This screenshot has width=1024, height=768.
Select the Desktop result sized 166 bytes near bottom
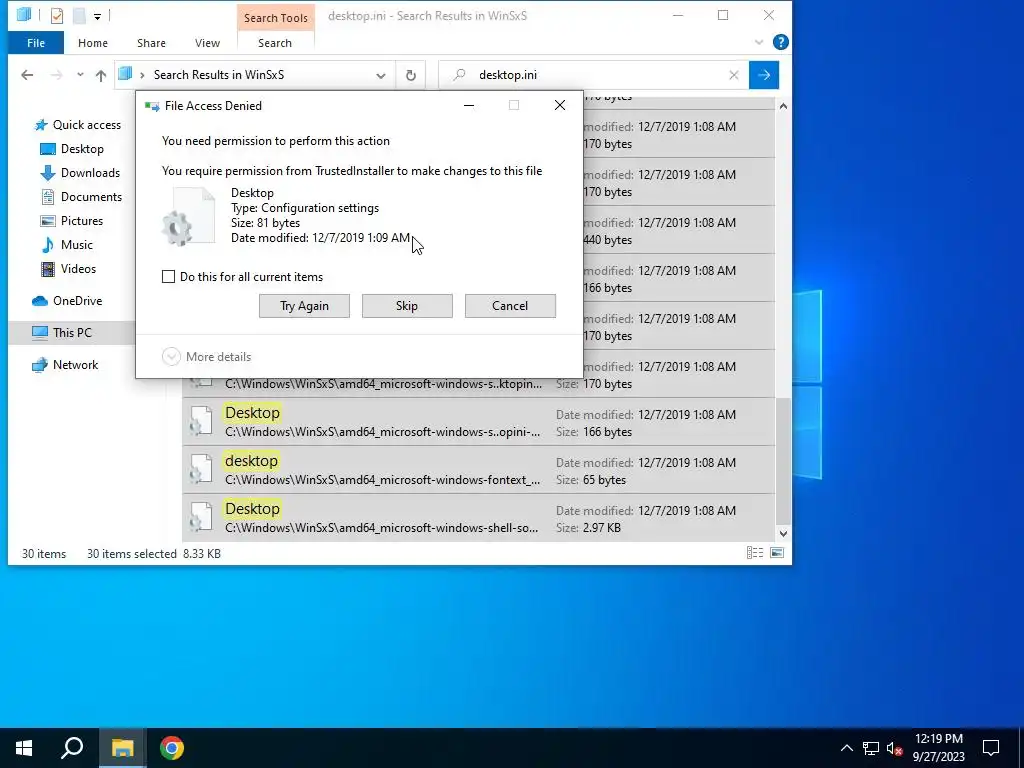479,422
